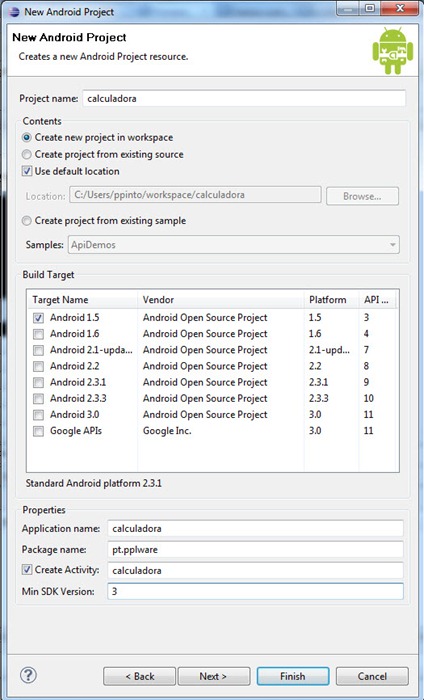
Task: Open the Samples ApiDemos dropdown
Action: coord(234,245)
